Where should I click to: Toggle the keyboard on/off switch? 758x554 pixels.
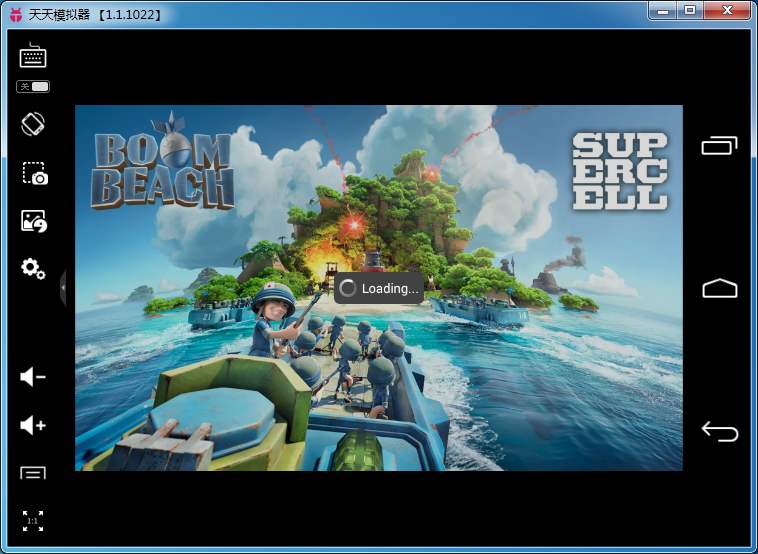coord(33,87)
